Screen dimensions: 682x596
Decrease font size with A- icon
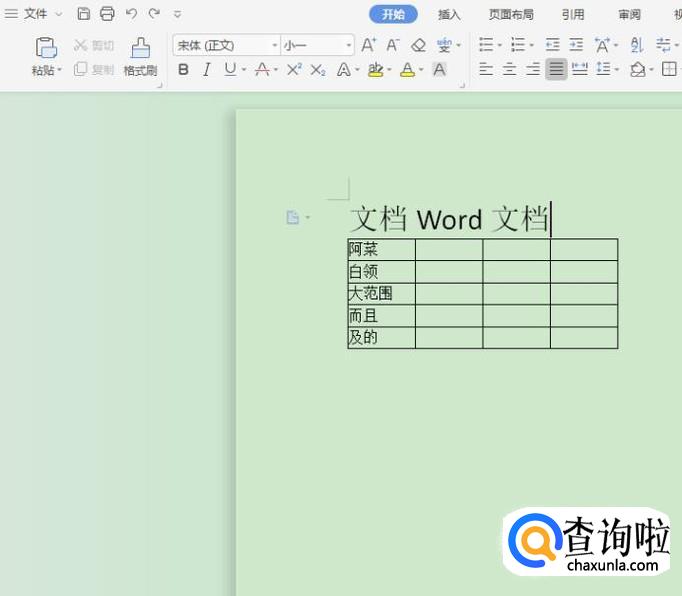click(x=393, y=45)
